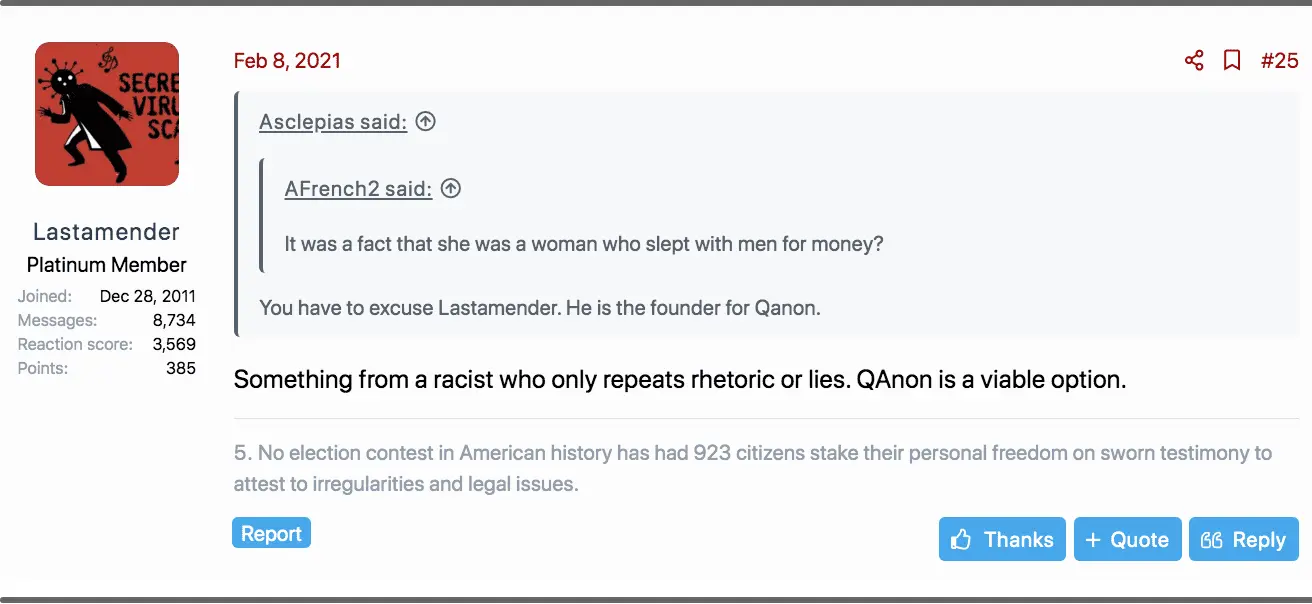Click the "AFrench2 said:" quote link
This screenshot has height=604, width=1312.
click(358, 188)
